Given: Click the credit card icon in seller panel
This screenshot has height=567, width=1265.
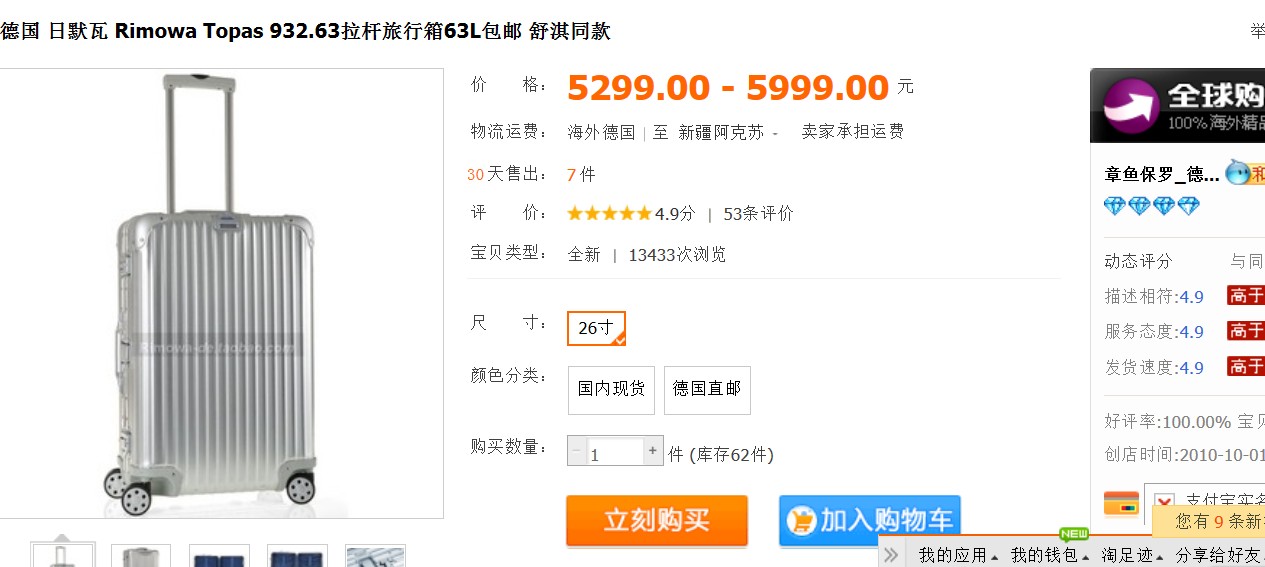Looking at the screenshot, I should coord(1121,502).
